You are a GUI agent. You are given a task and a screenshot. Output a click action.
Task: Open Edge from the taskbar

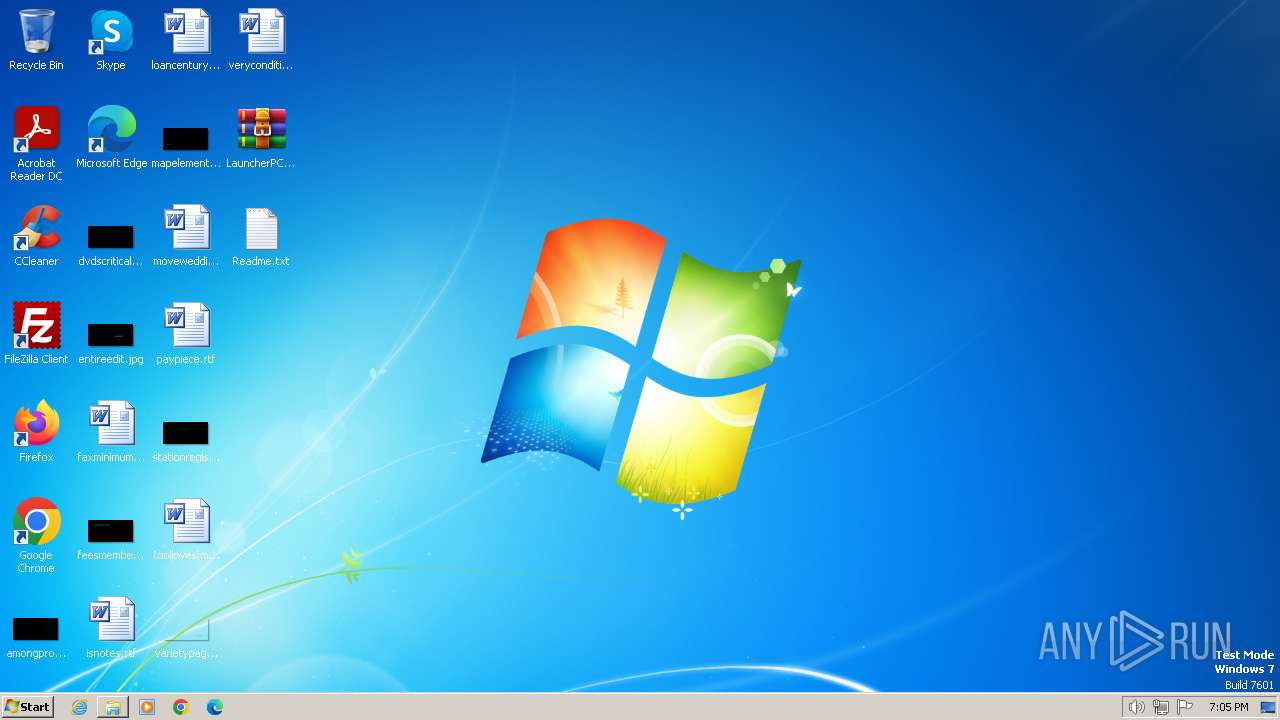coord(215,707)
